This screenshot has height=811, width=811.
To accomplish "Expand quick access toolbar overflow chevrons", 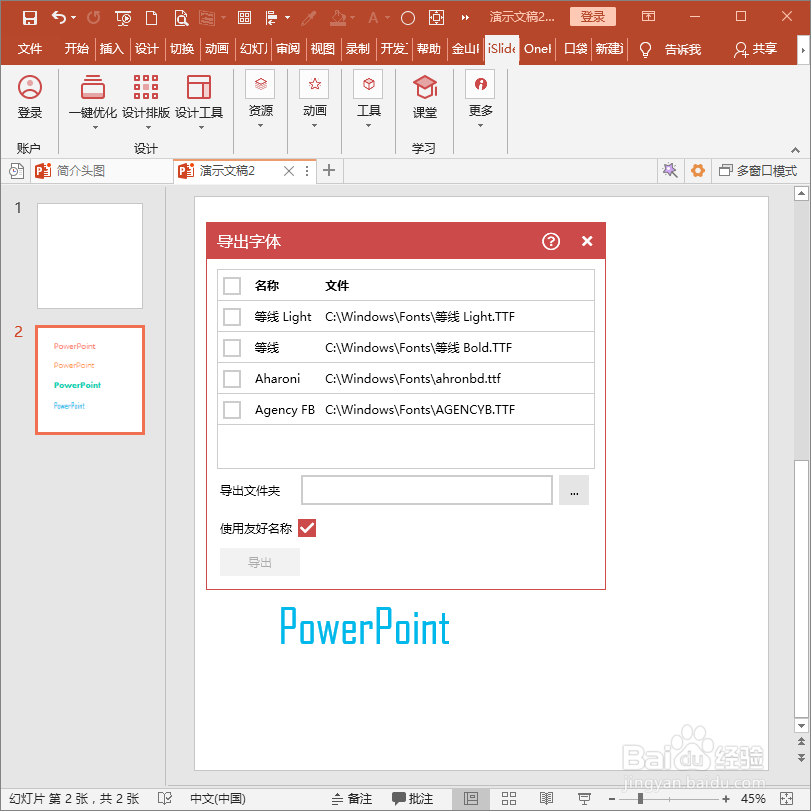I will tap(465, 18).
